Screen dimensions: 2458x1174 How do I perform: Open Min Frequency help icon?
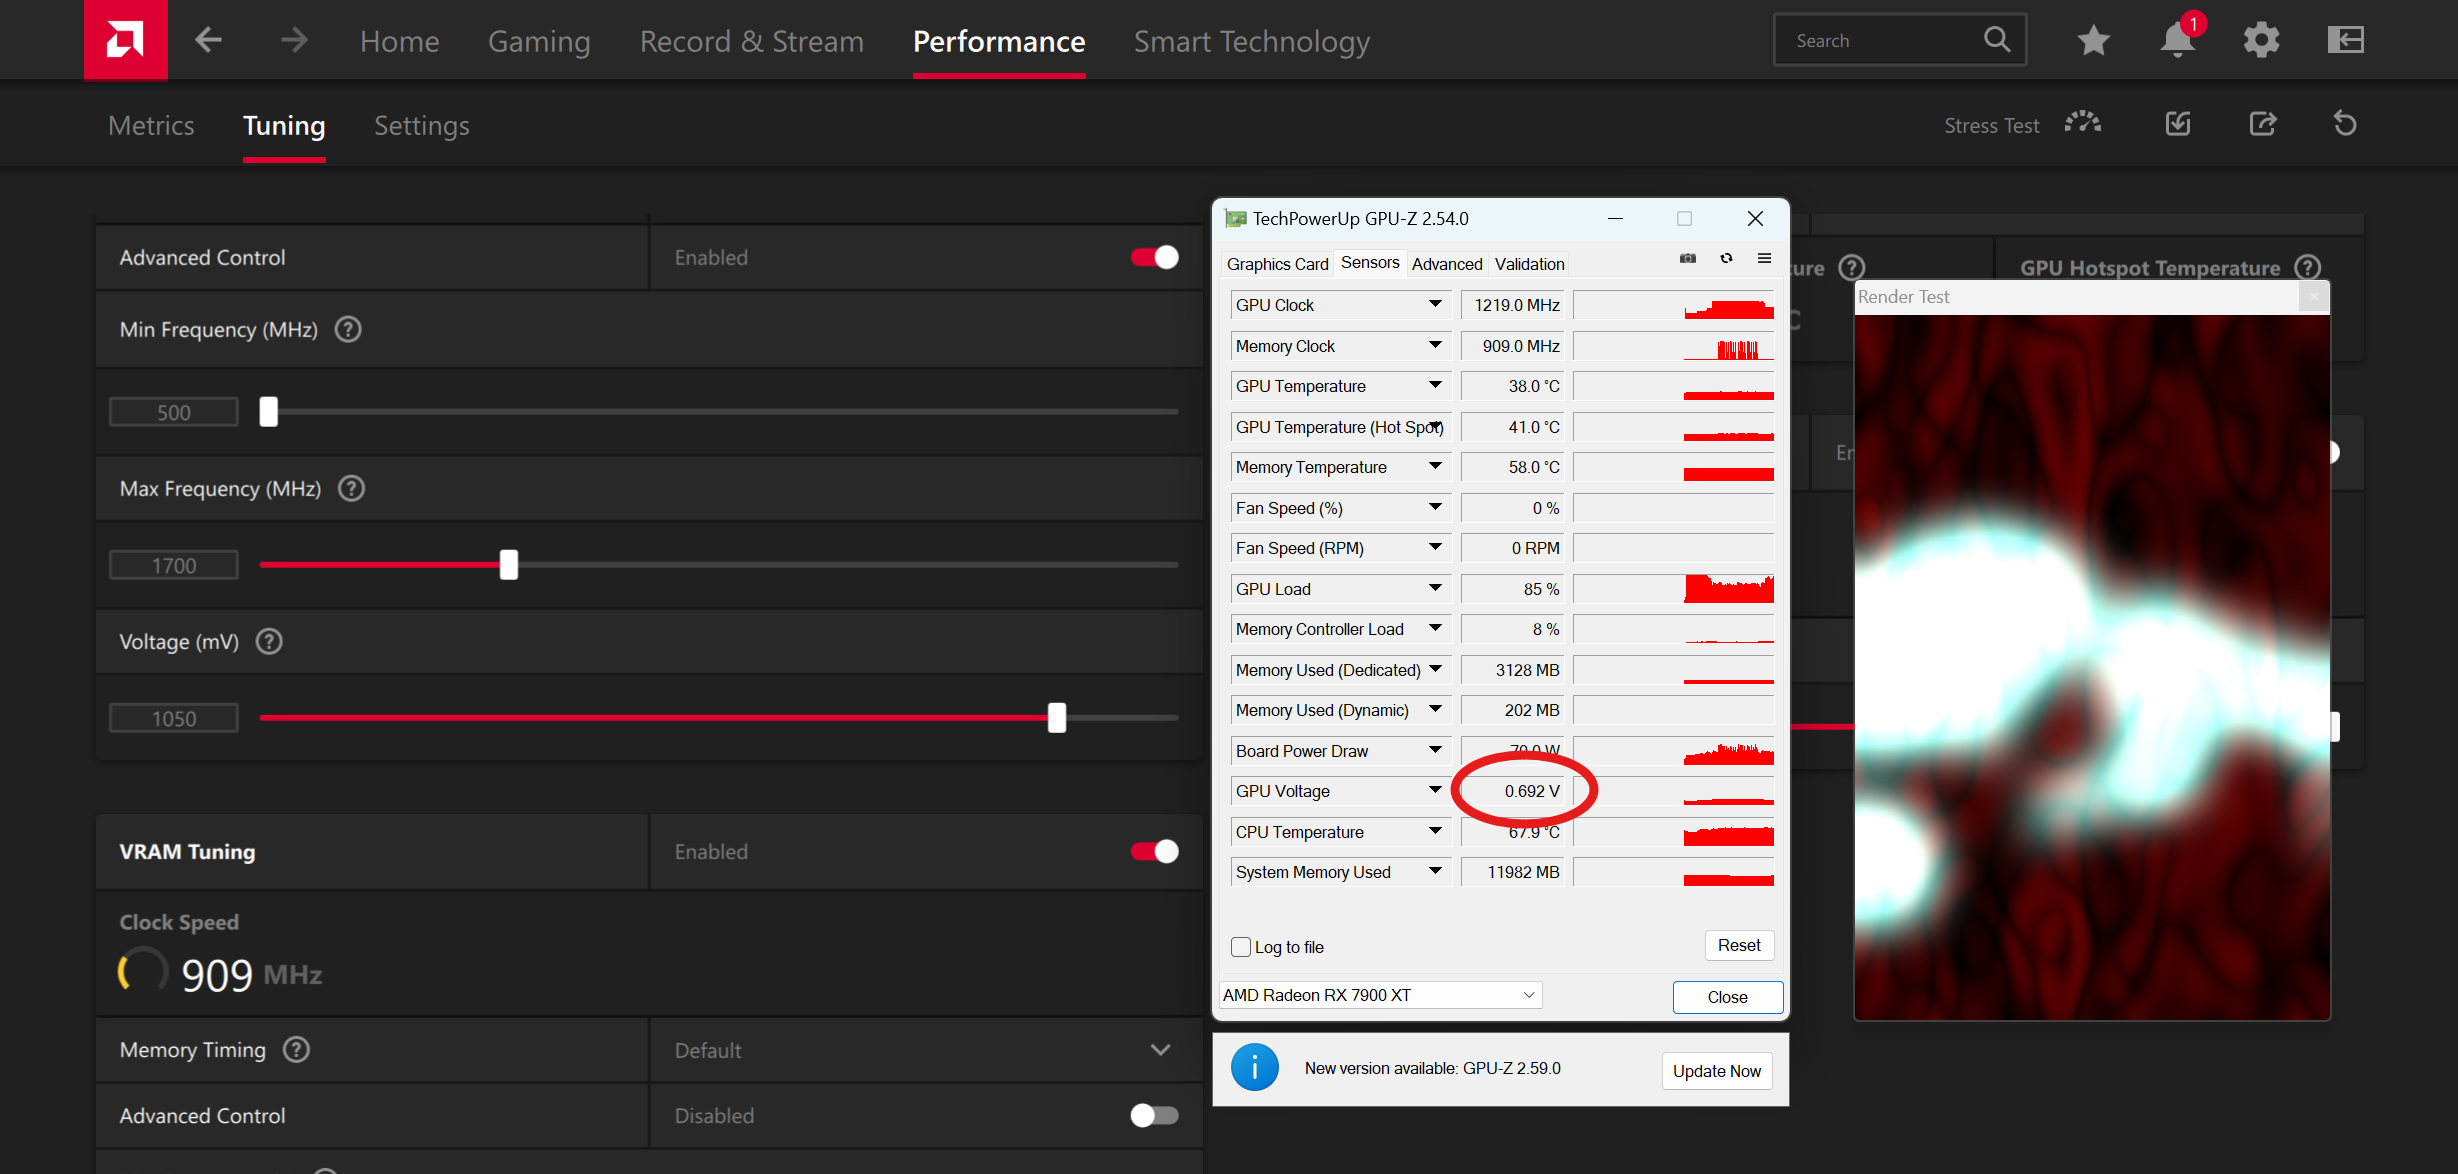pyautogui.click(x=348, y=329)
